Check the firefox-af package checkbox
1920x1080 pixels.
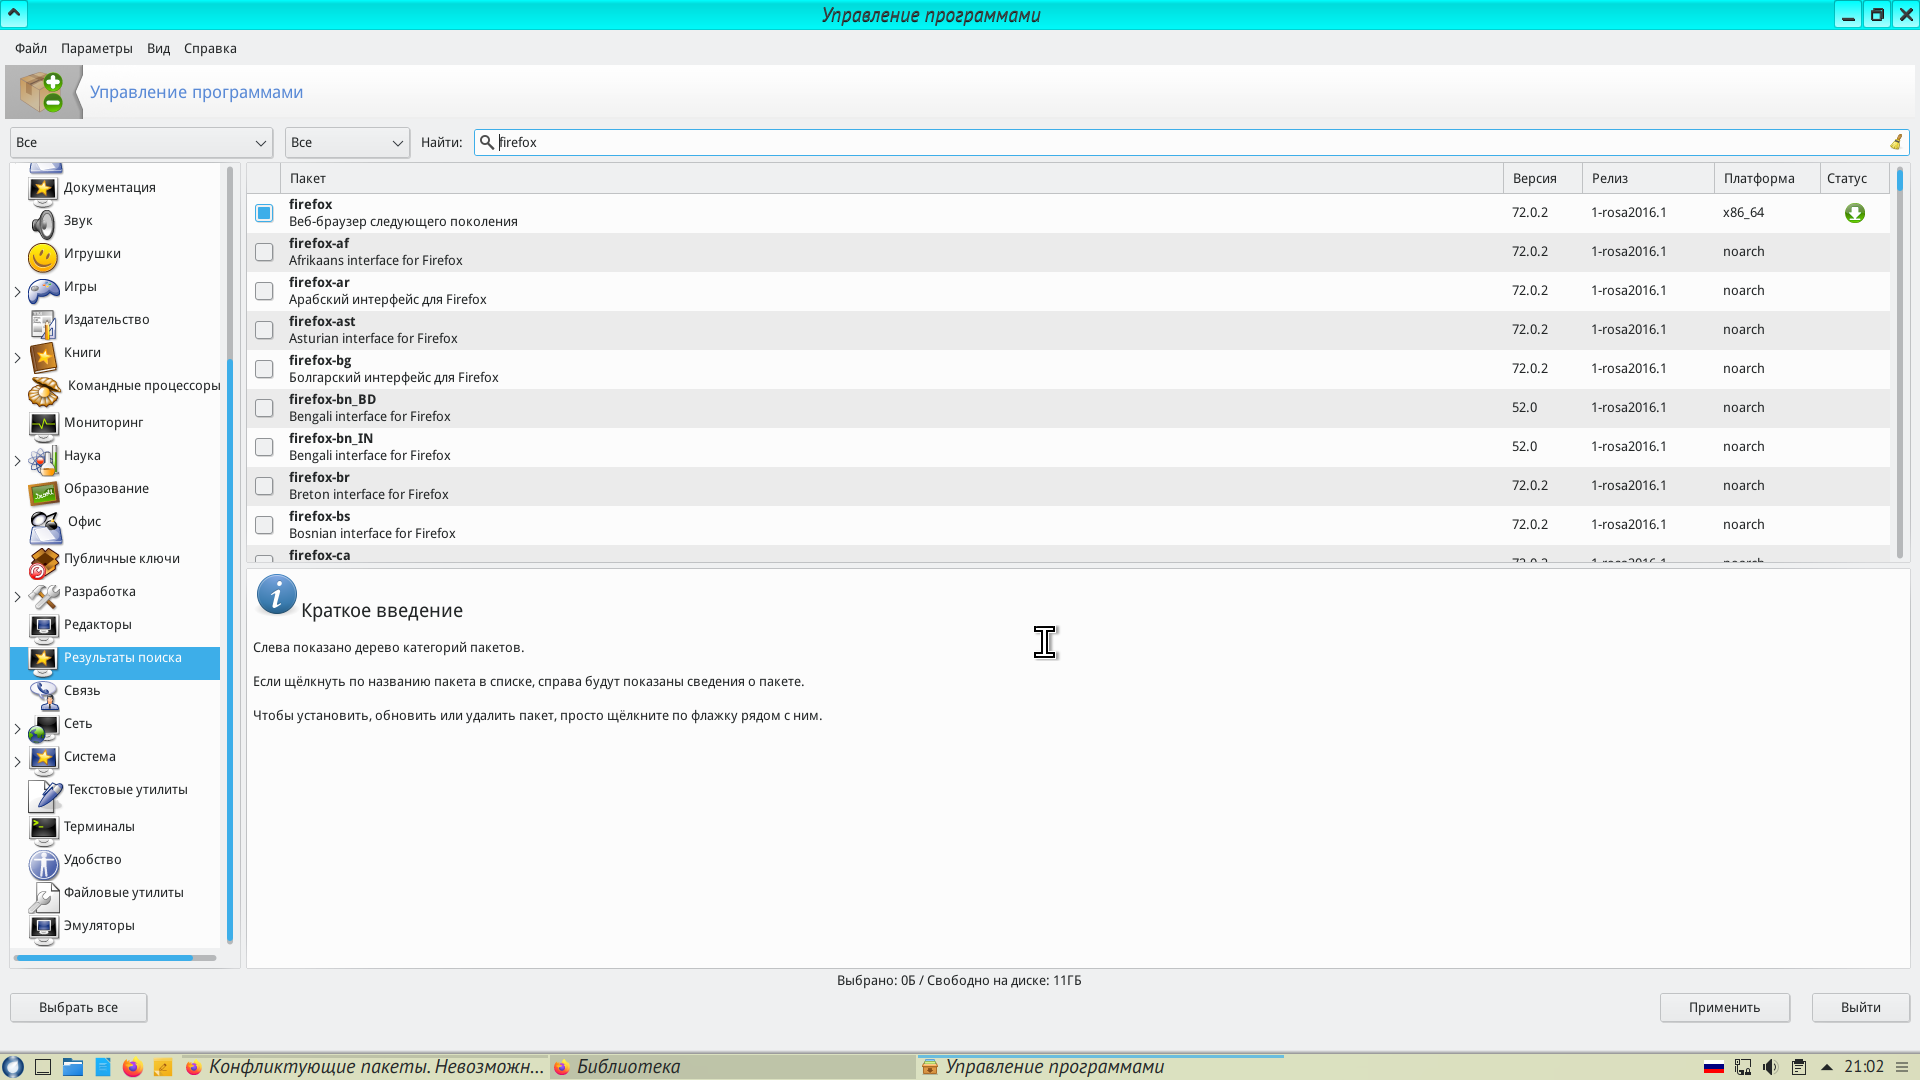264,252
